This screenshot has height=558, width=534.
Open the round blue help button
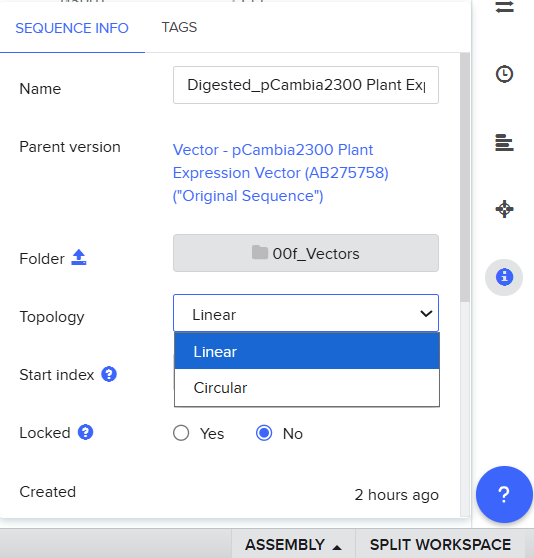[504, 494]
